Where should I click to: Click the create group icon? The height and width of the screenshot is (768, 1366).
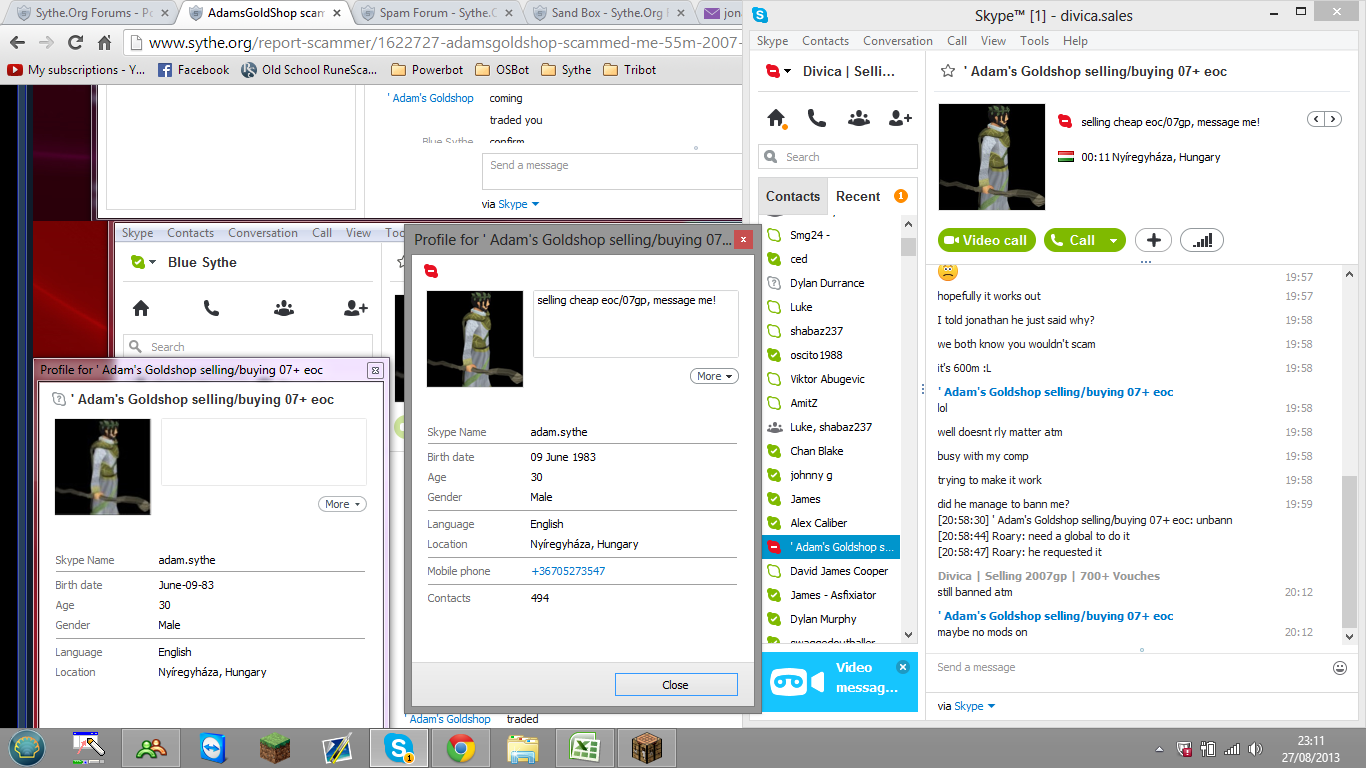tap(858, 118)
